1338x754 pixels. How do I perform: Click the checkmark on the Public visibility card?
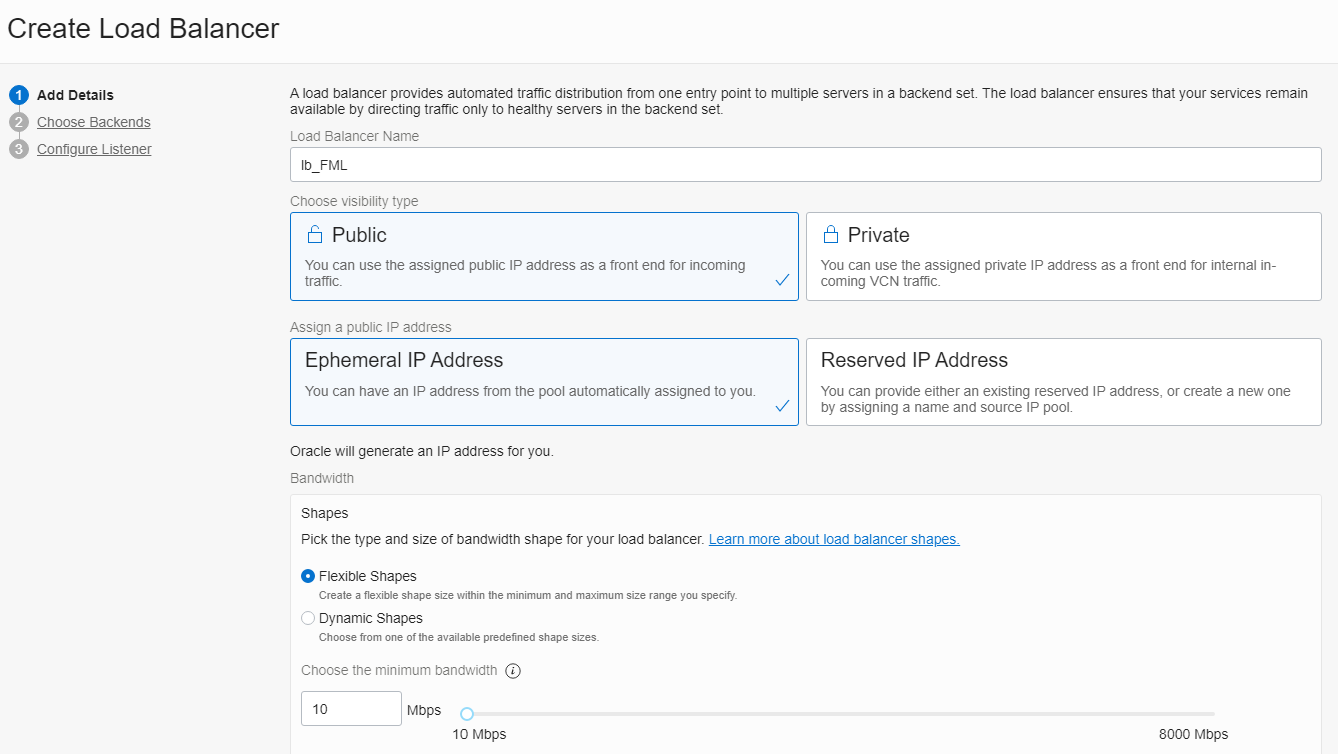(782, 281)
